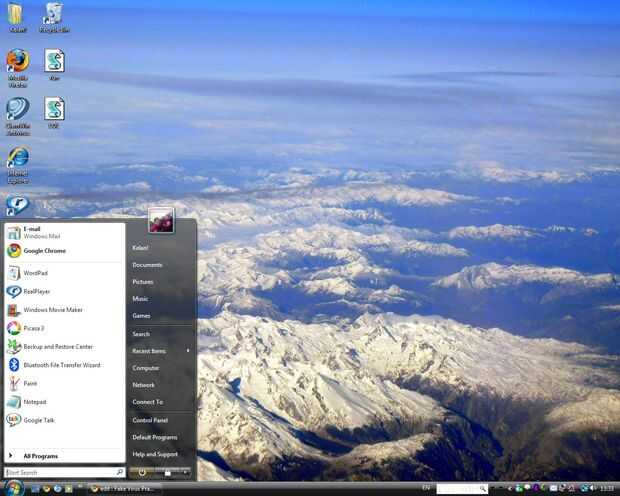Open shutdown options arrow

185,472
